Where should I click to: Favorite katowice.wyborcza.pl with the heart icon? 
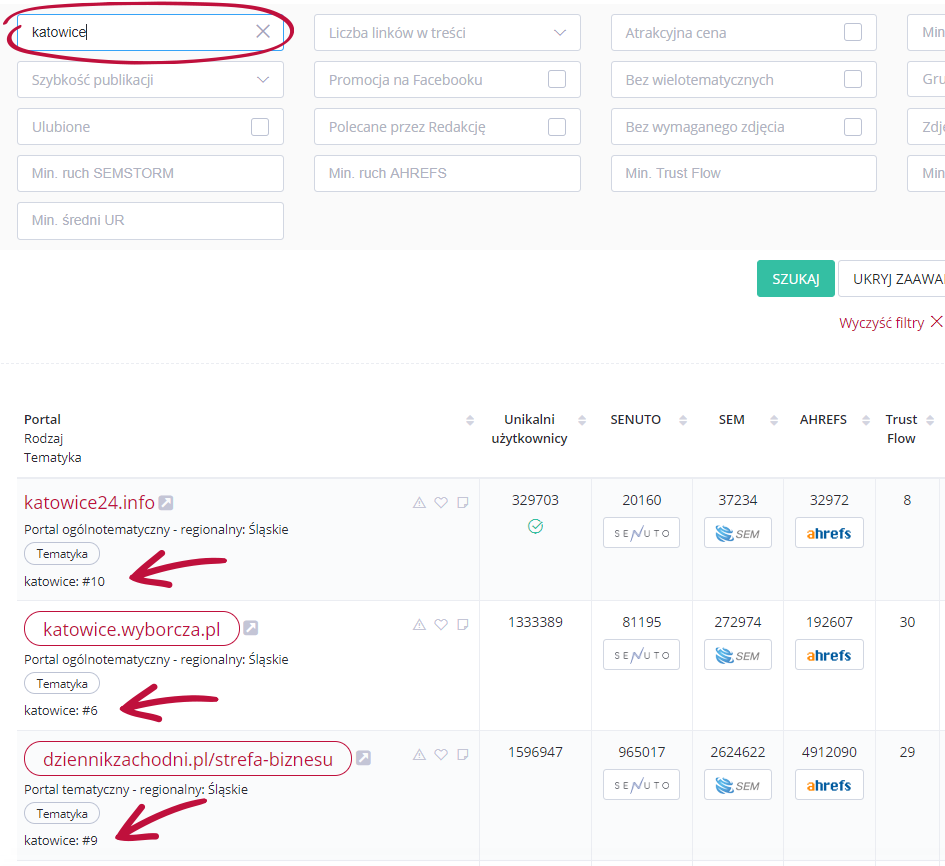441,624
